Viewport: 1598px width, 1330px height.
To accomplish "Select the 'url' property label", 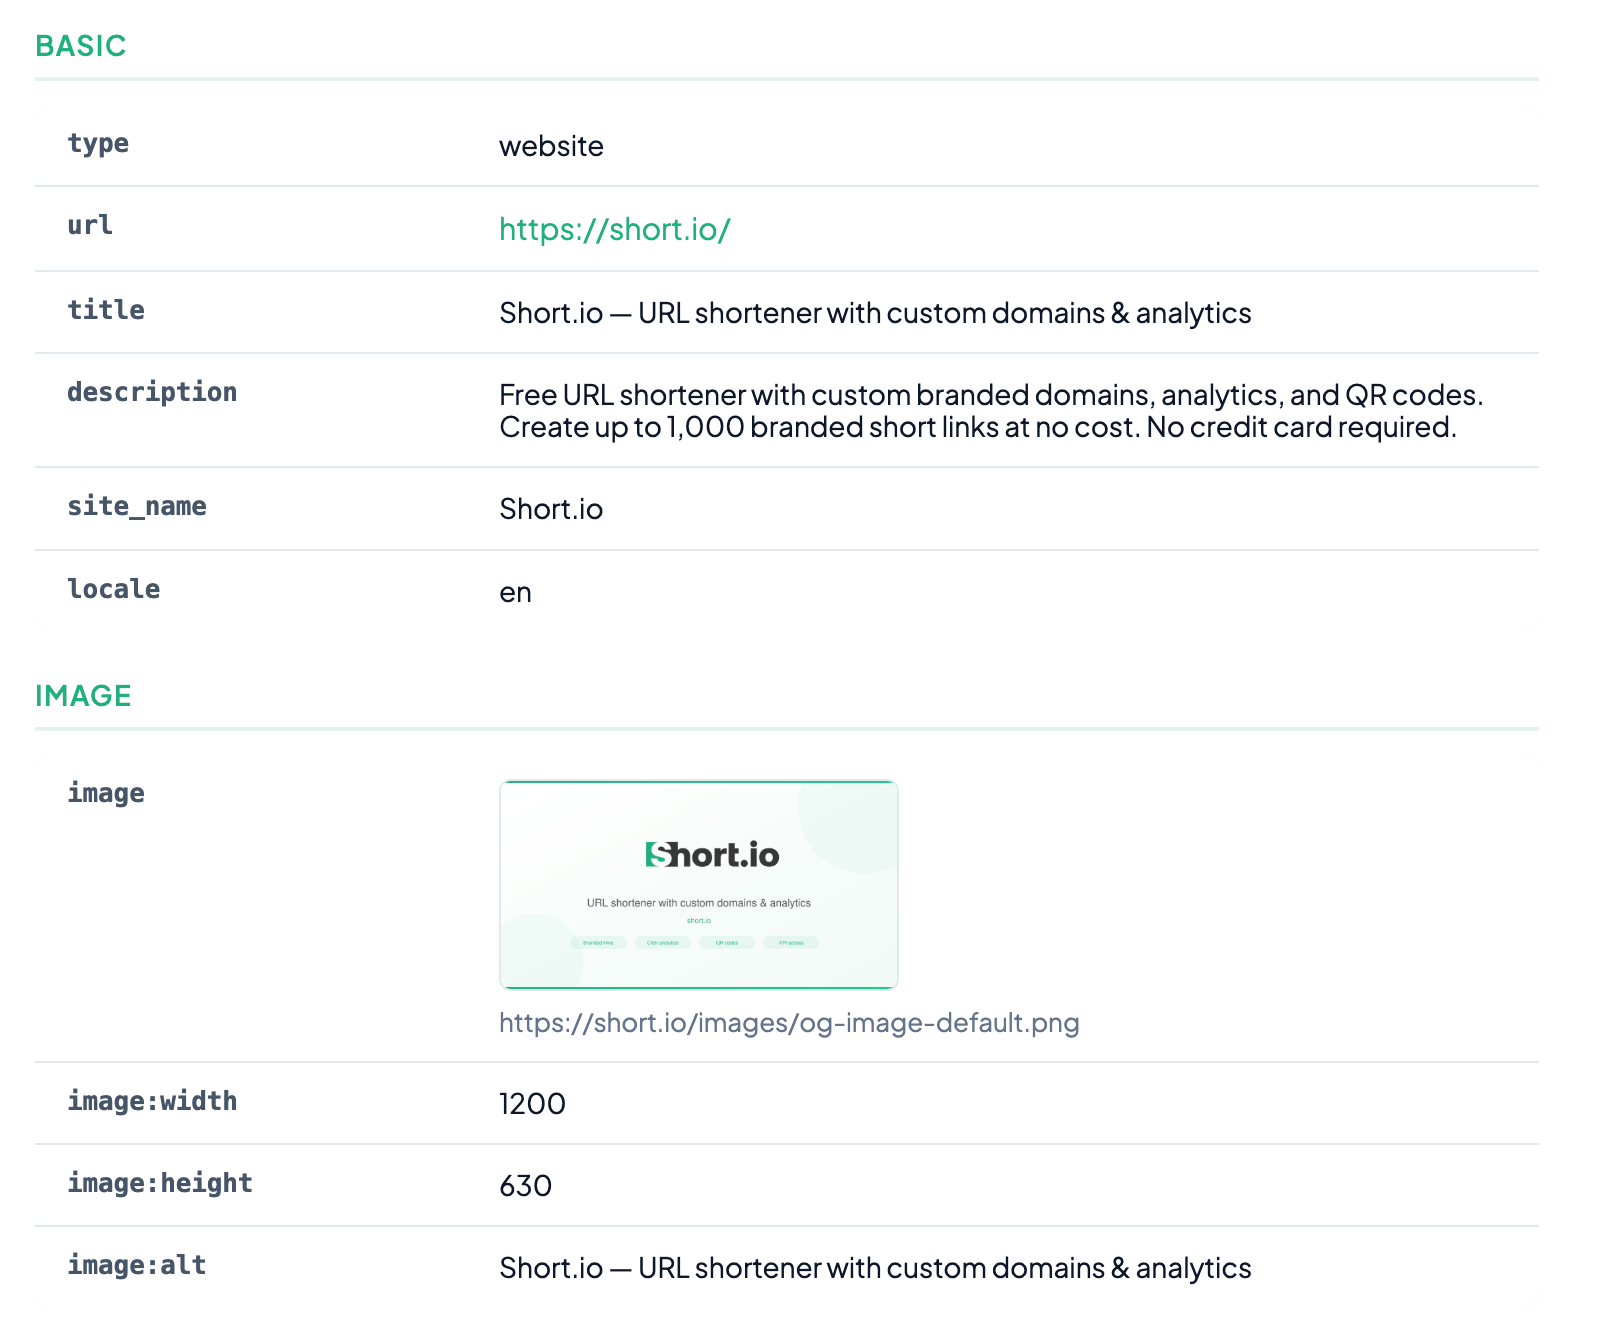I will tap(90, 225).
